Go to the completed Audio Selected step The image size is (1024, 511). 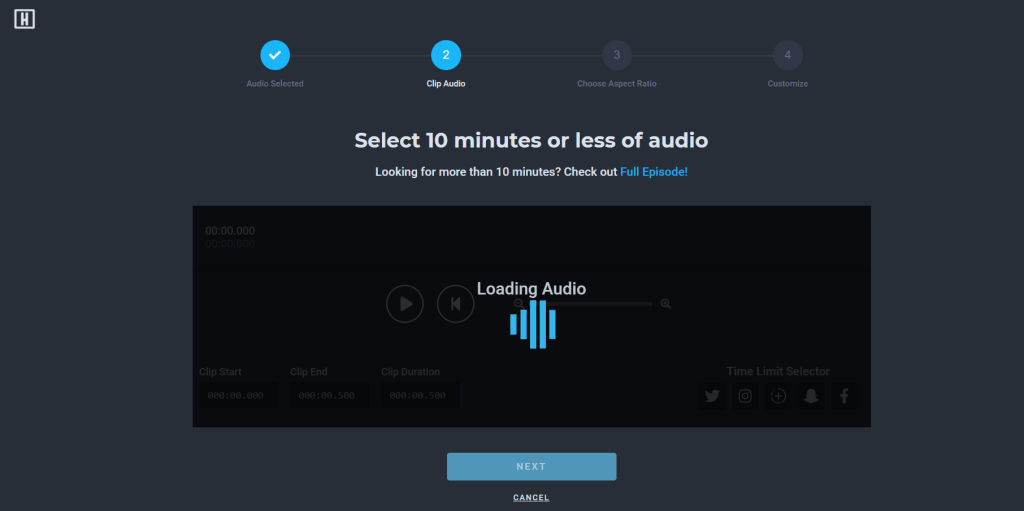point(275,55)
